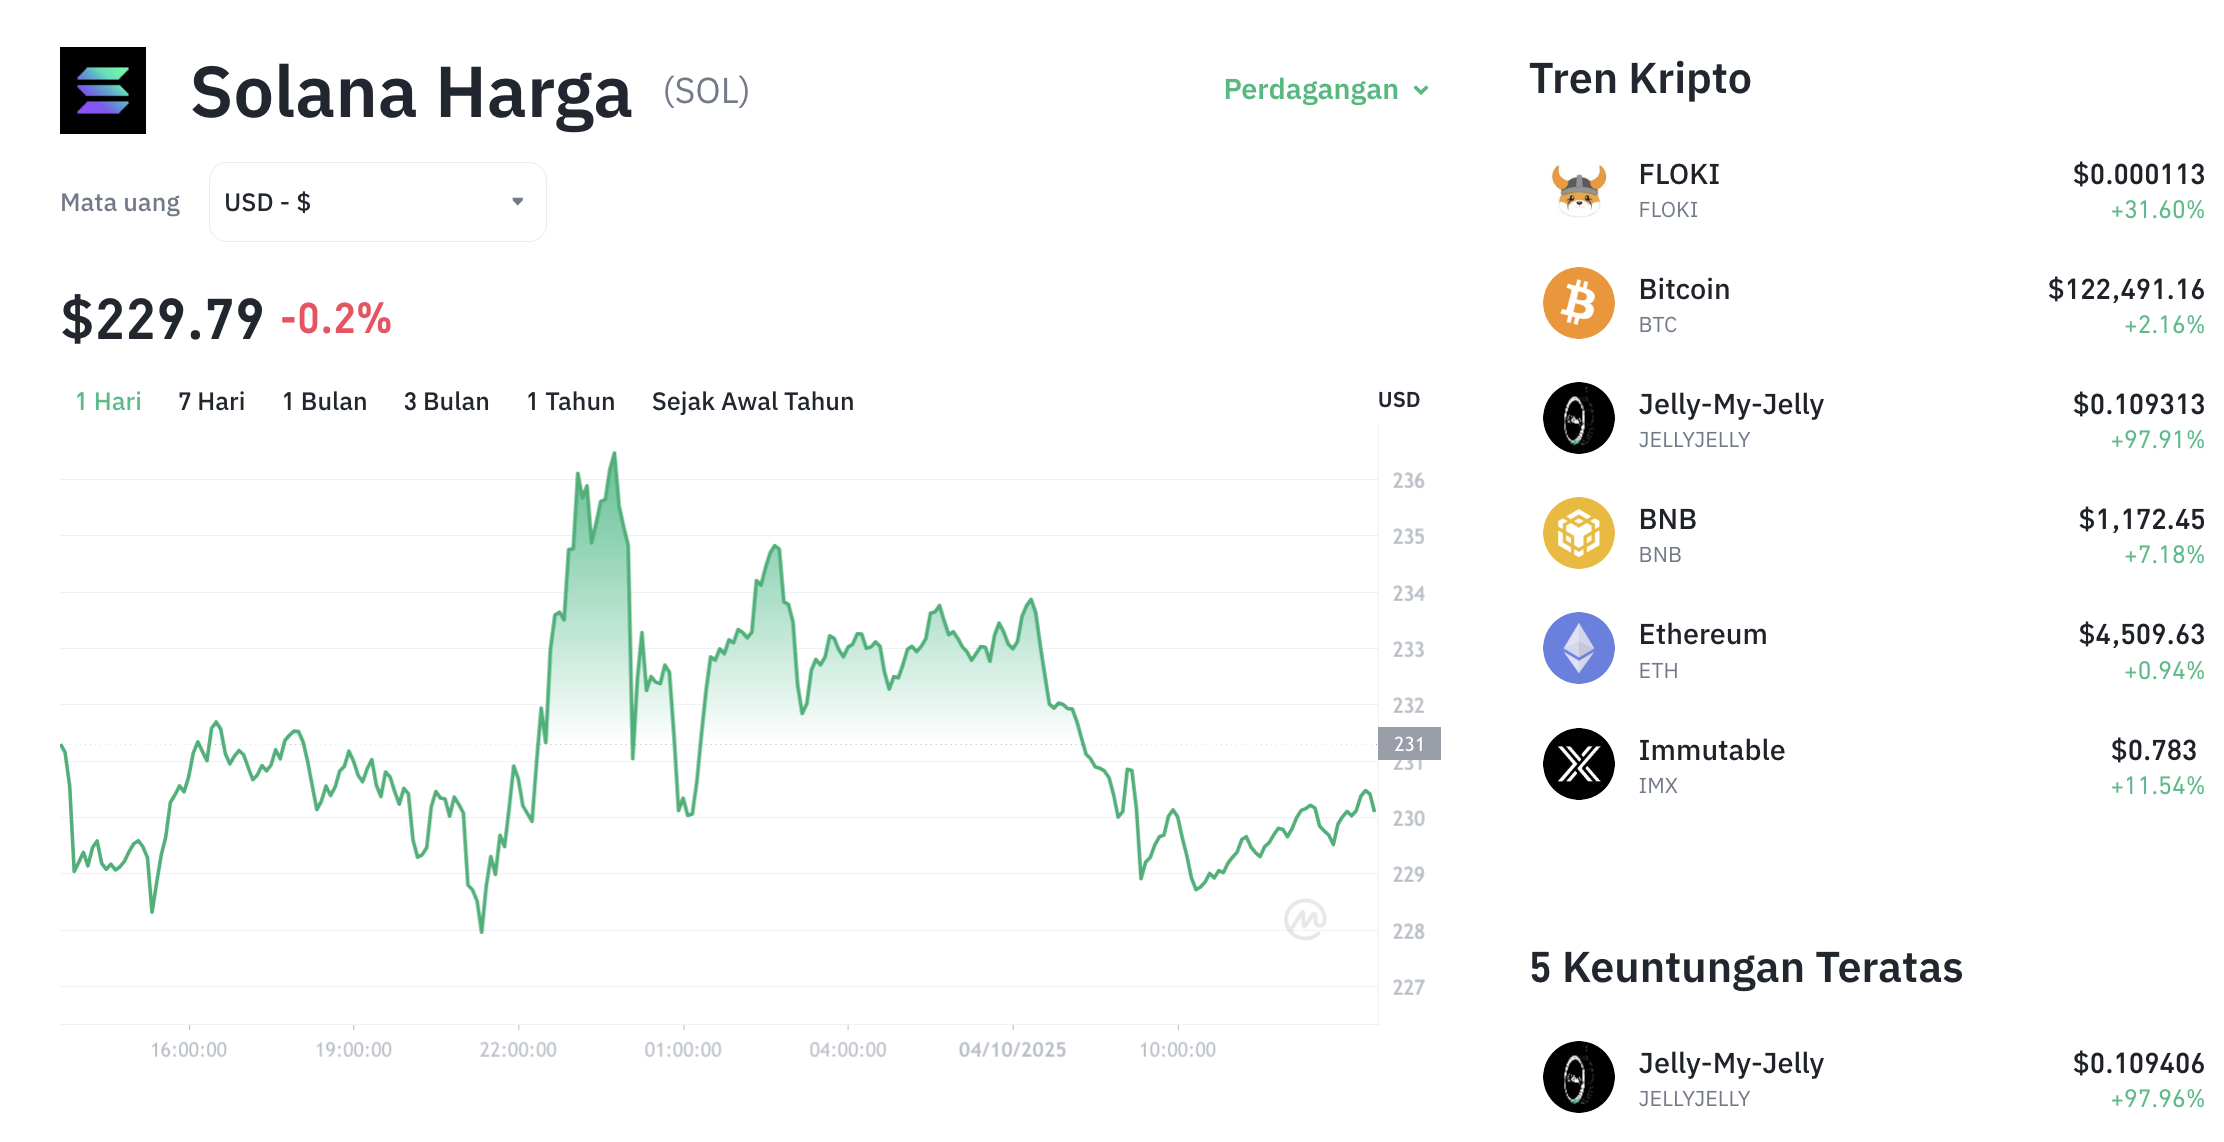Click the Ethereum coin icon
The height and width of the screenshot is (1142, 2224).
[1578, 648]
